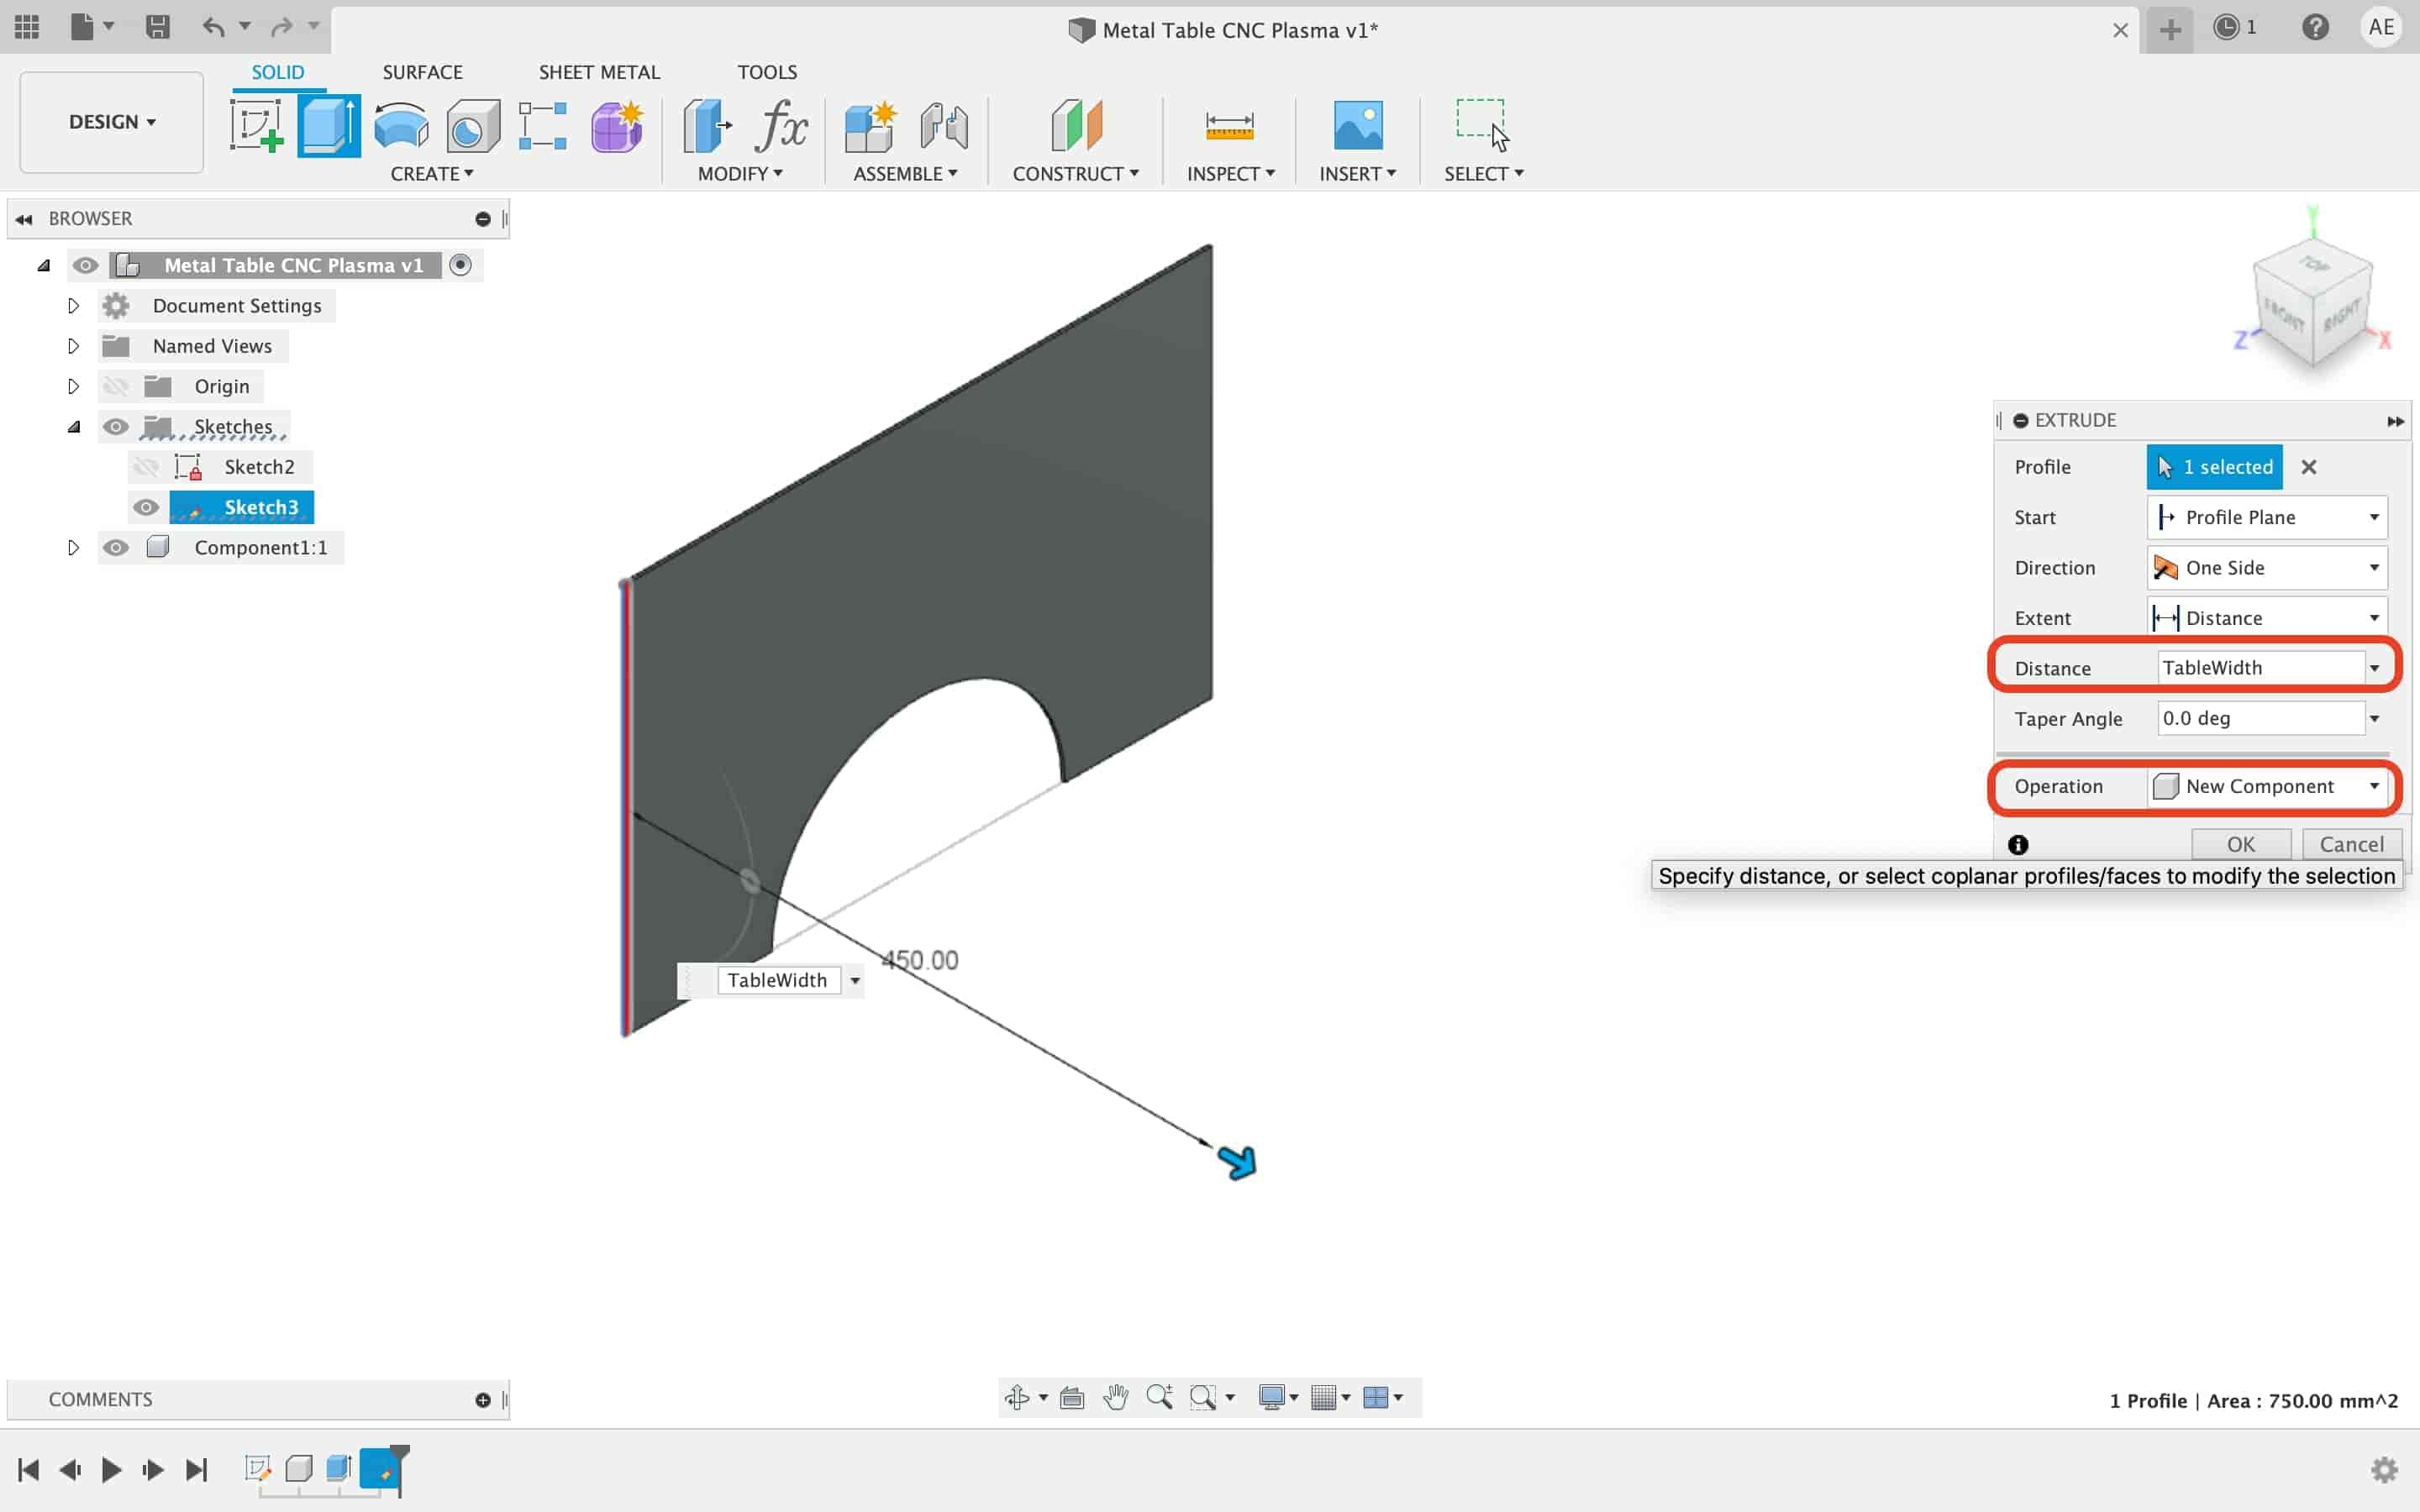Expand the Document Settings node
2420x1512 pixels.
73,305
